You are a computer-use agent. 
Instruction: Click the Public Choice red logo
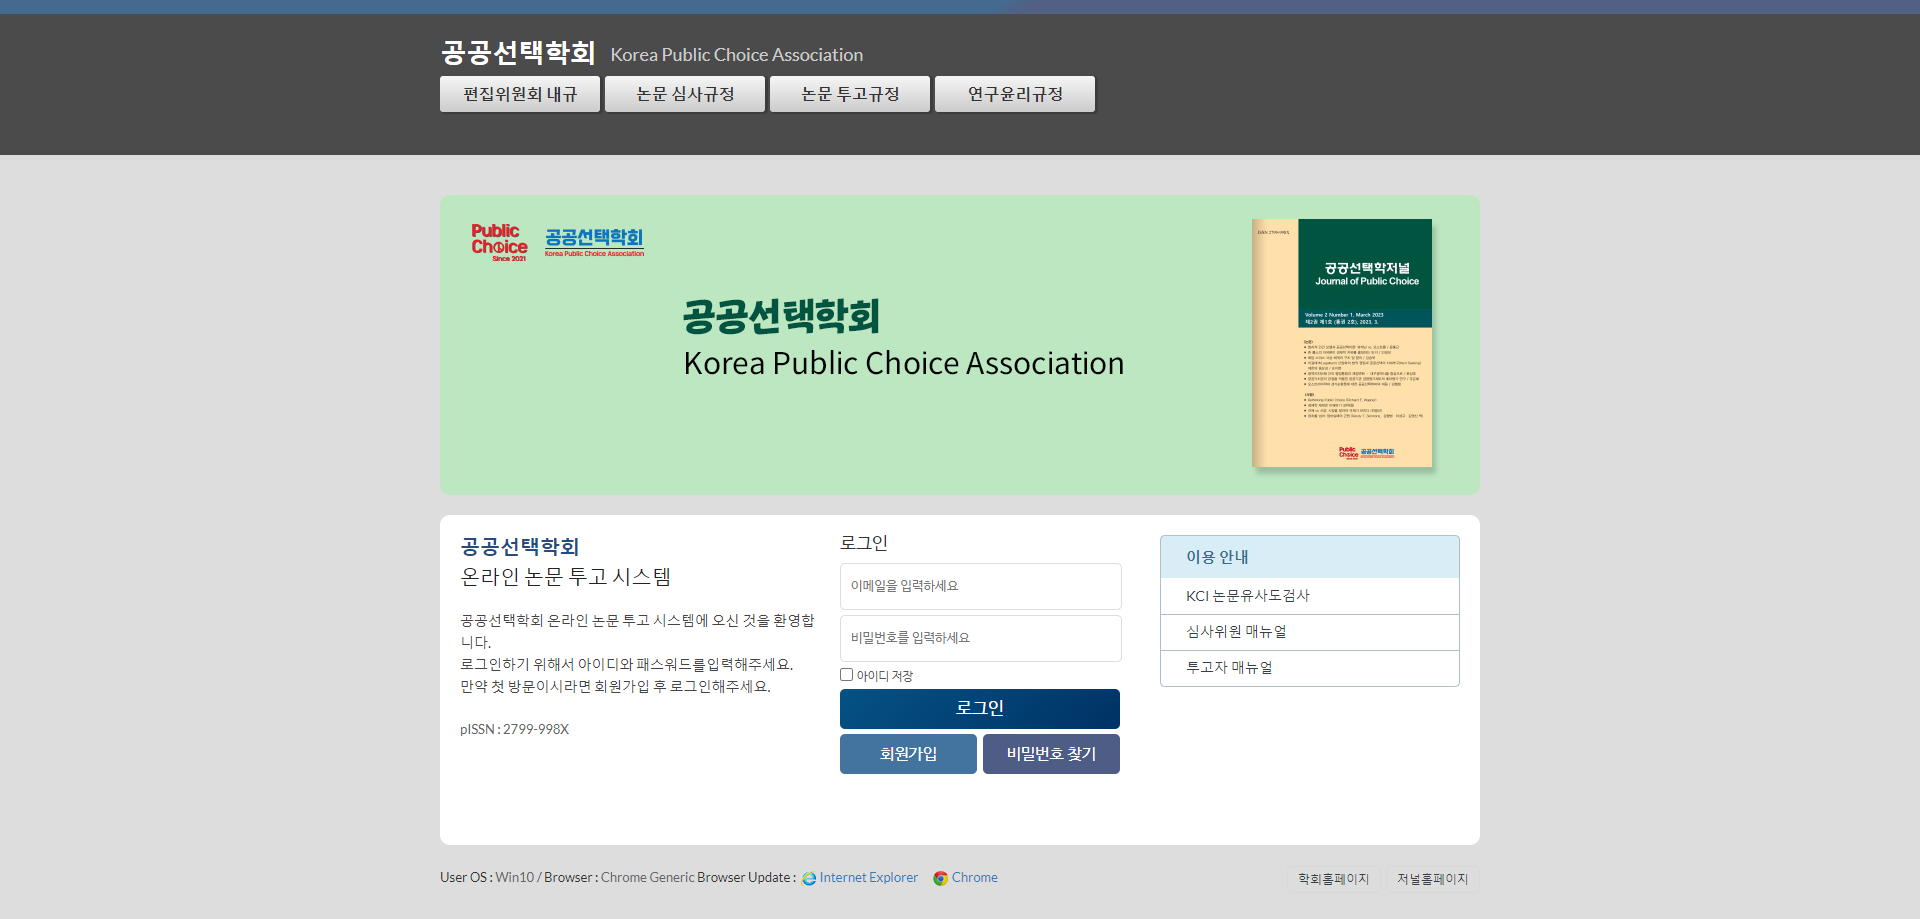(499, 243)
